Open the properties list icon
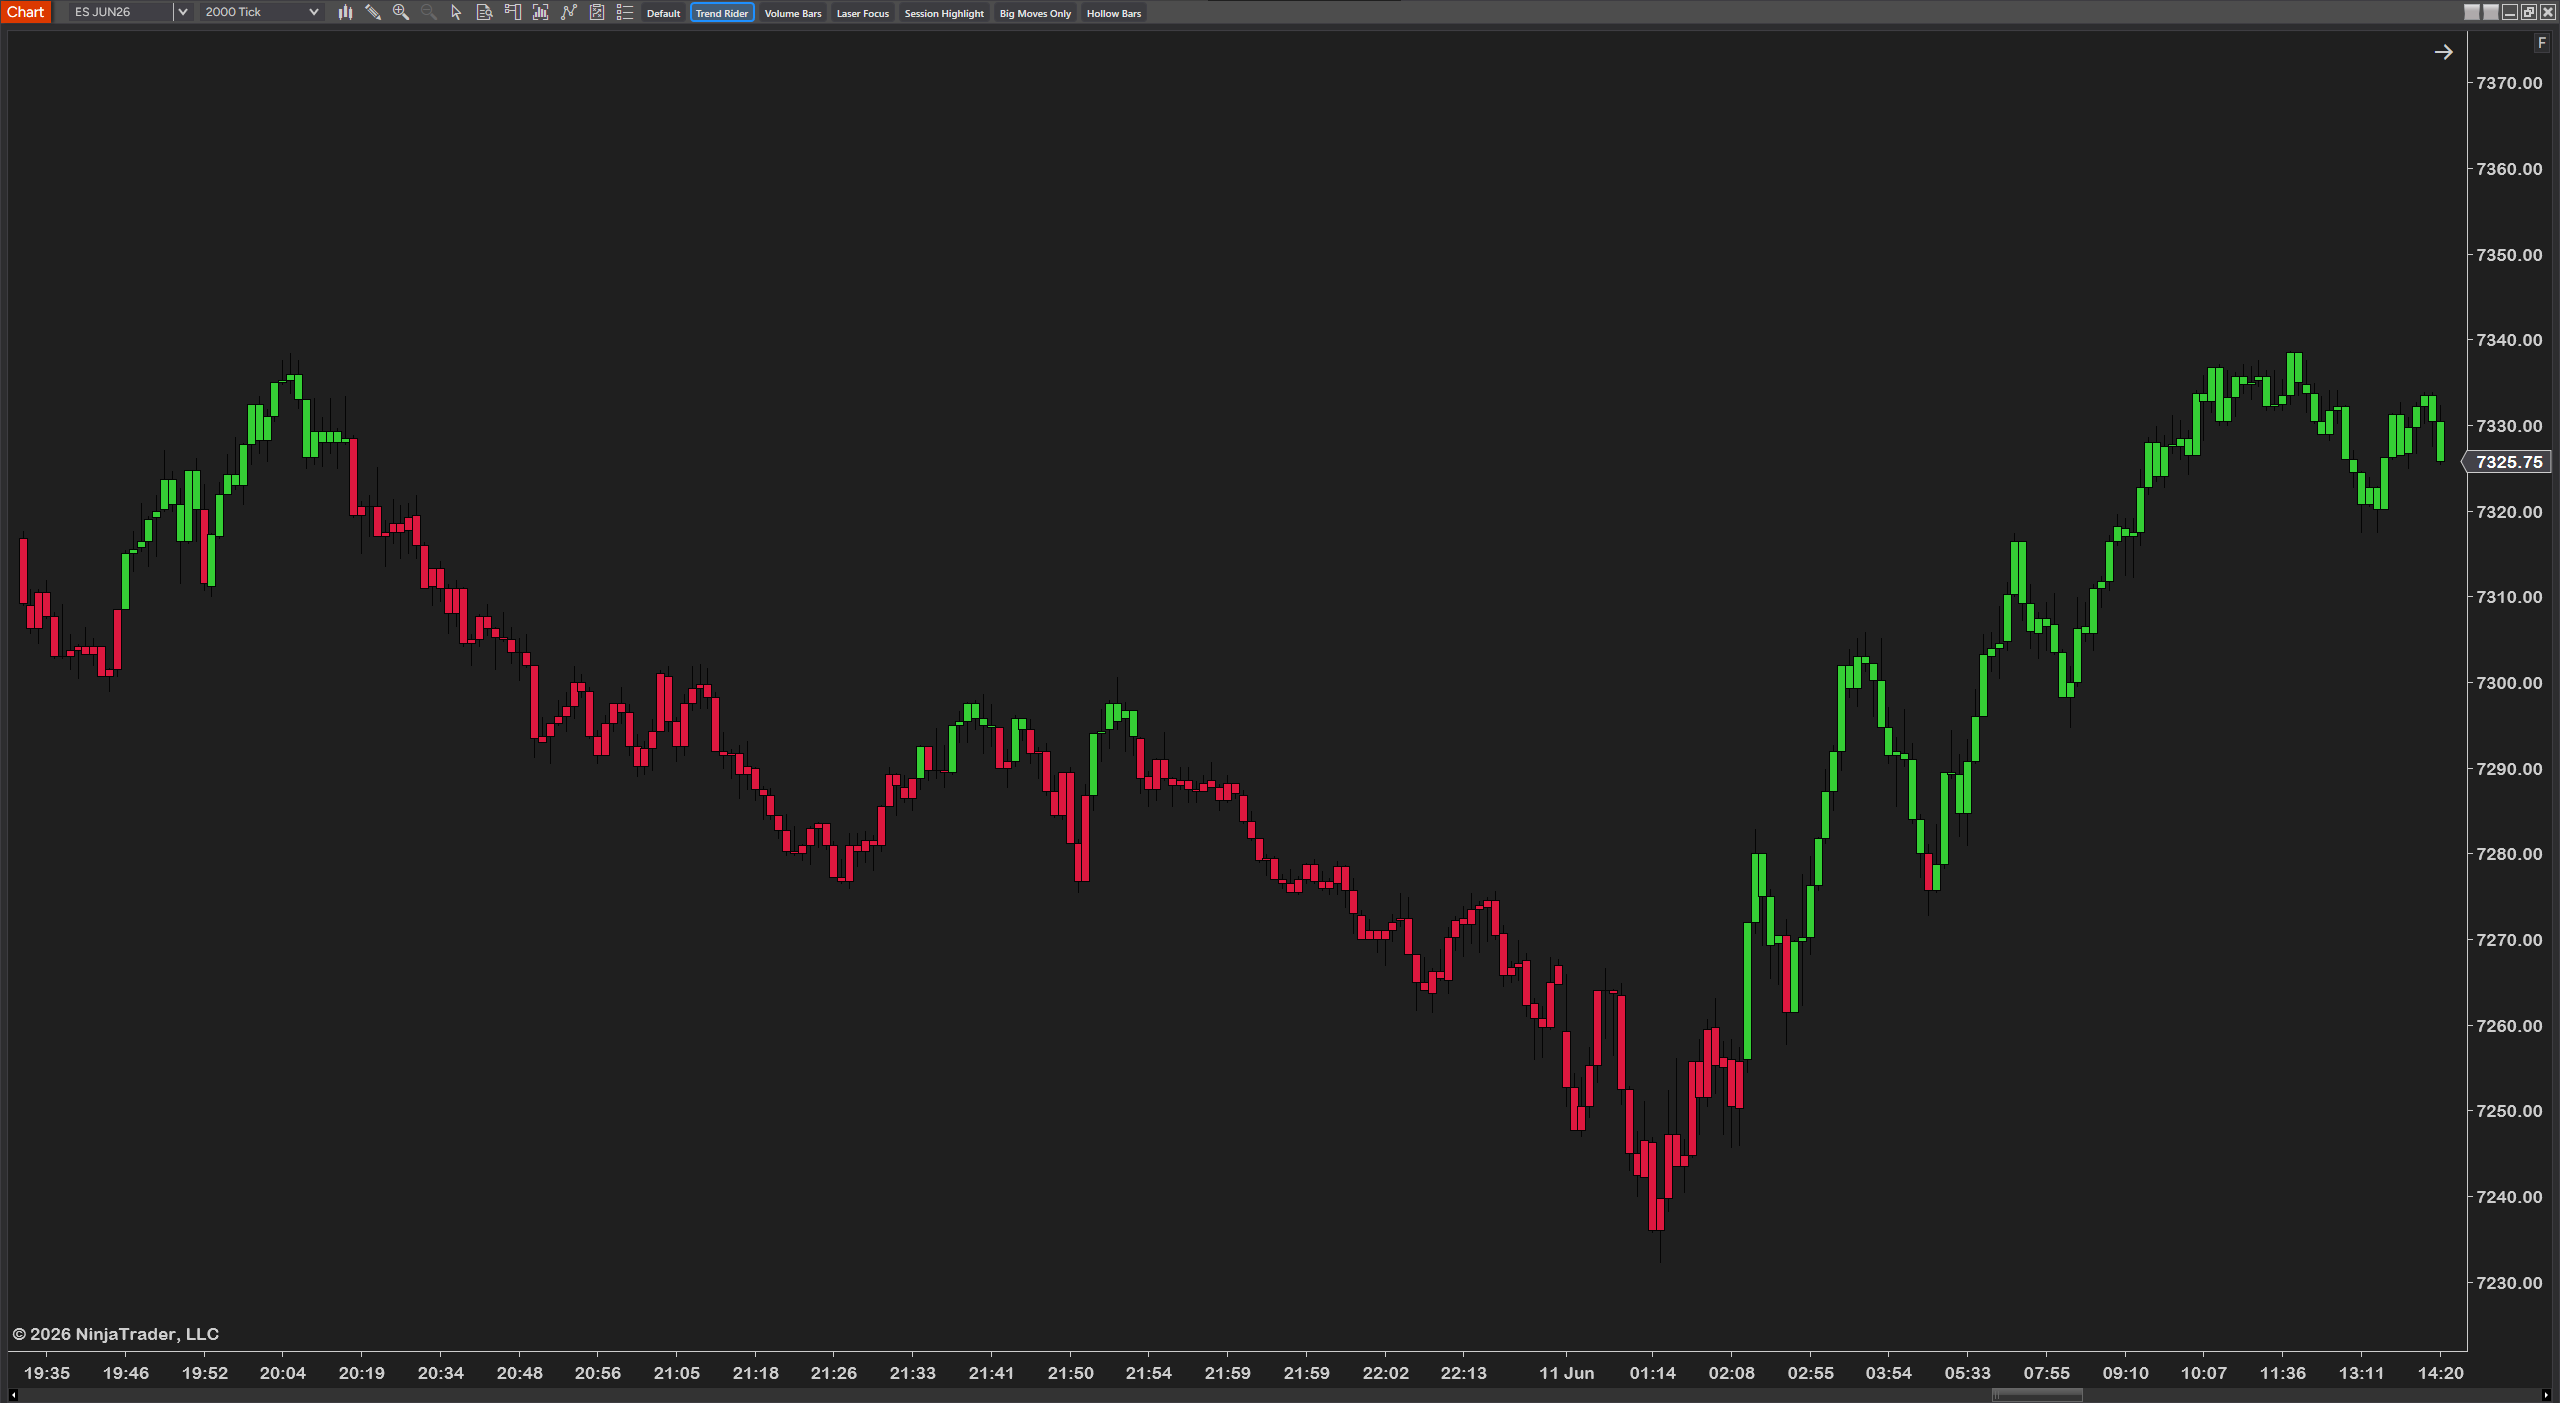The width and height of the screenshot is (2560, 1403). [x=625, y=13]
